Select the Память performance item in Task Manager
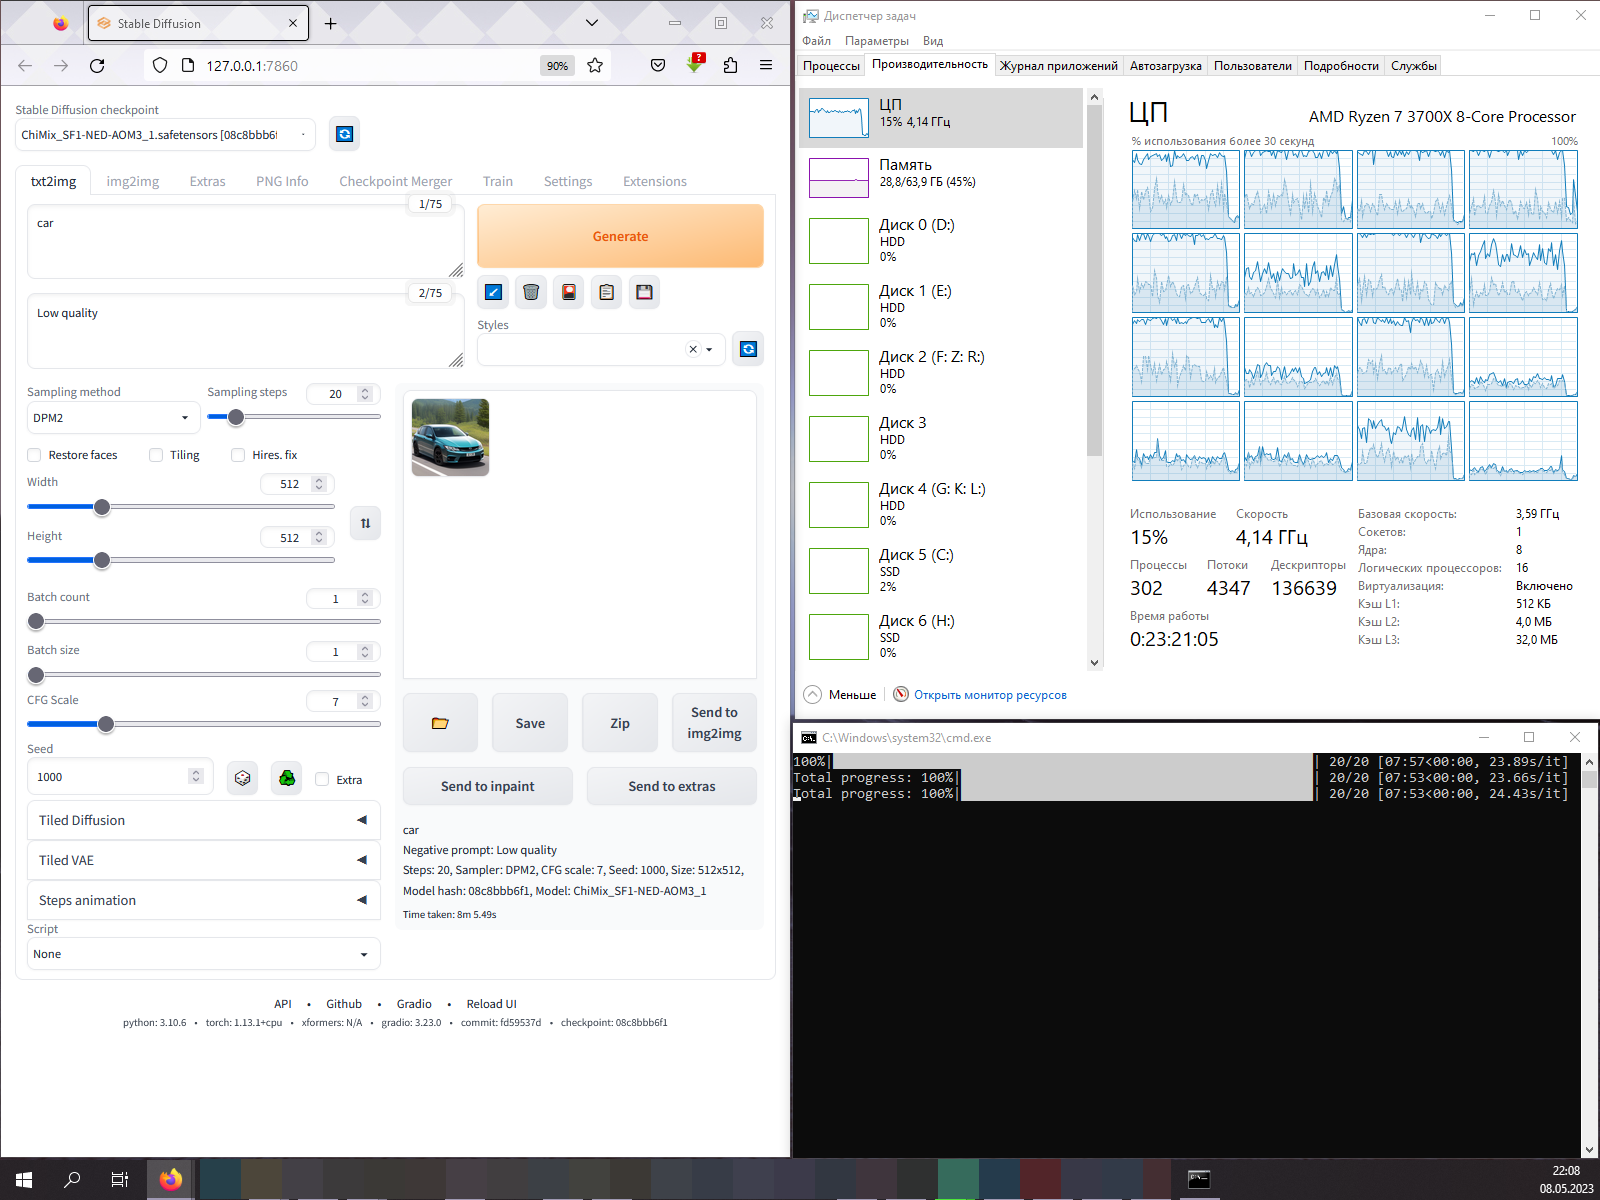Viewport: 1600px width, 1200px height. (941, 178)
